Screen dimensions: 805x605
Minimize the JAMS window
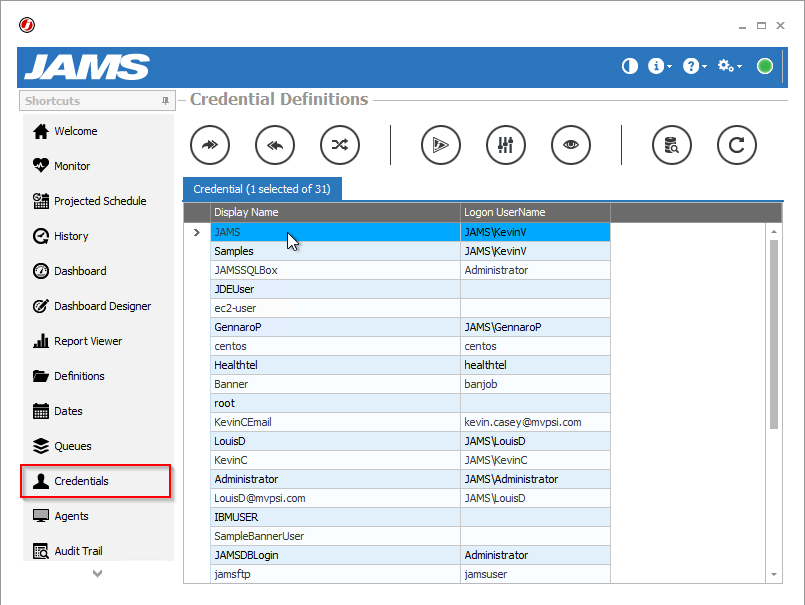[x=742, y=26]
